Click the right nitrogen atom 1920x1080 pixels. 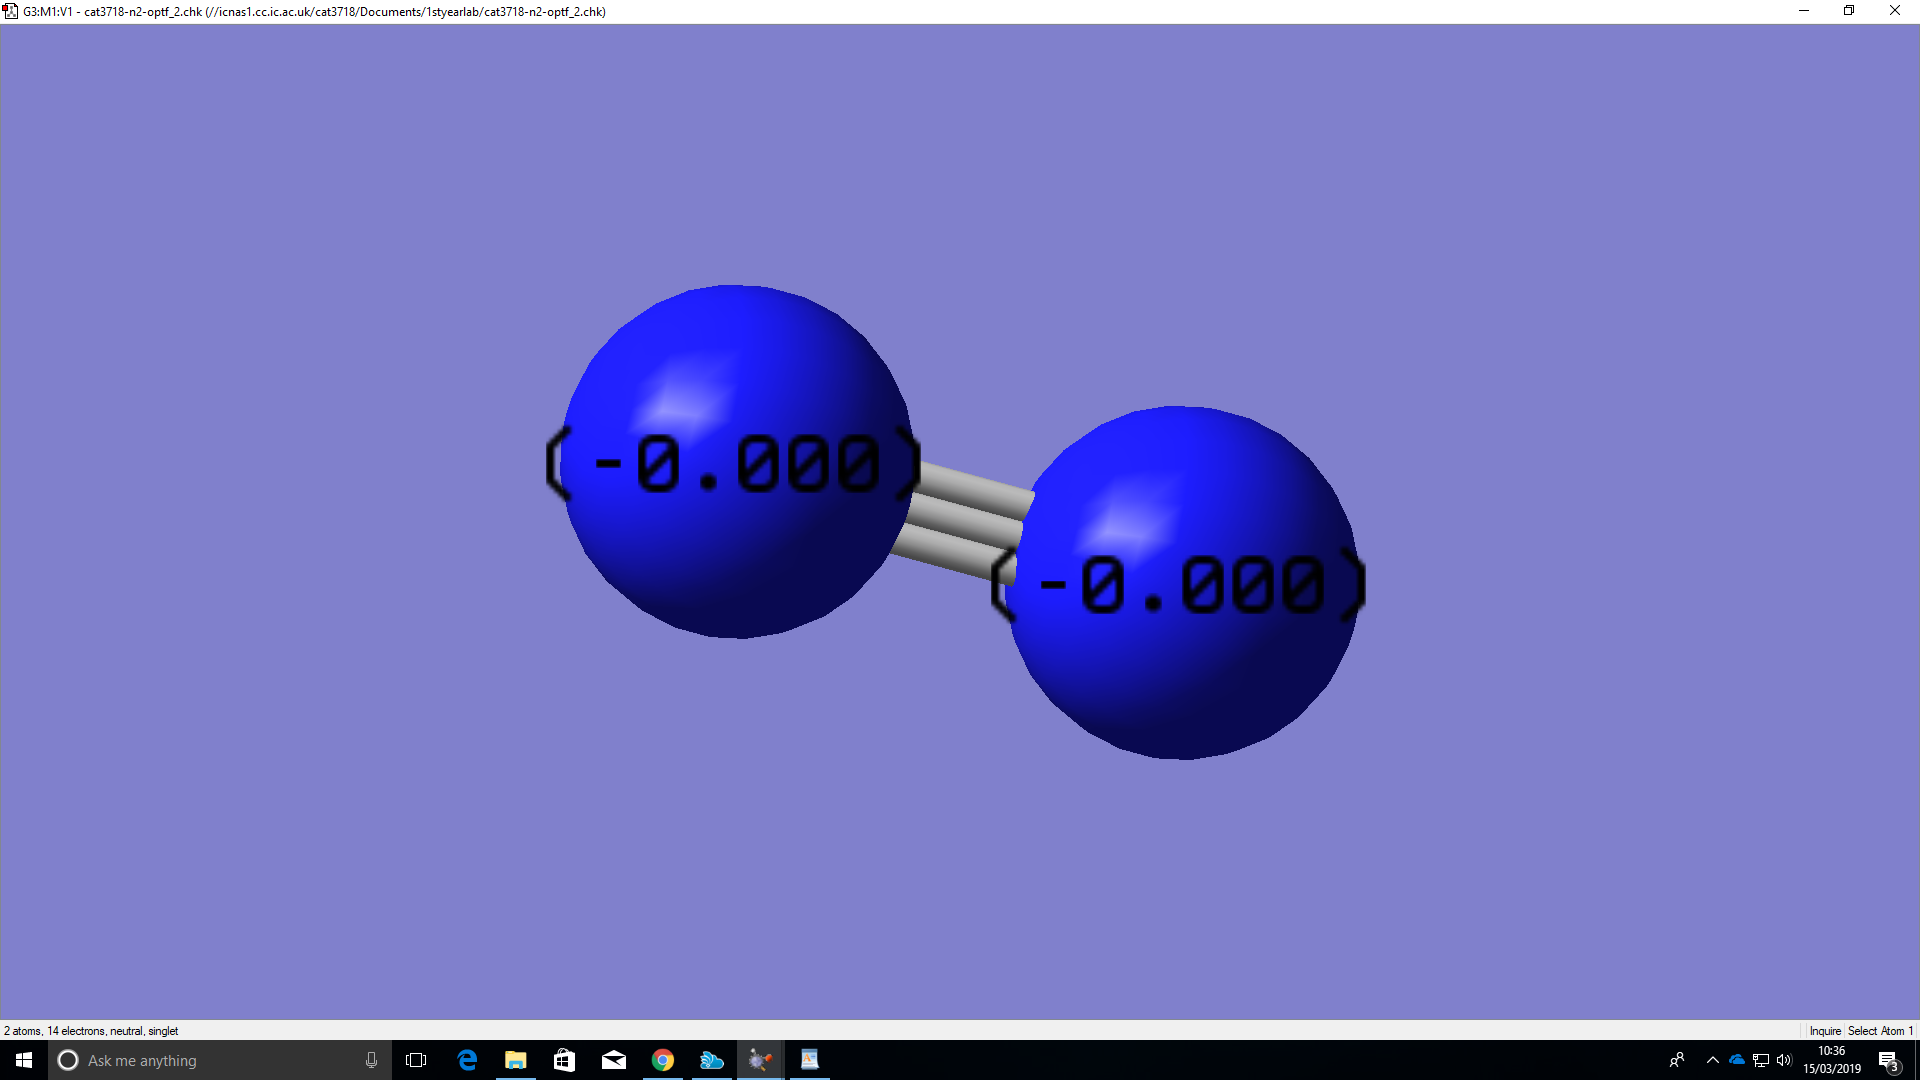click(x=1180, y=680)
